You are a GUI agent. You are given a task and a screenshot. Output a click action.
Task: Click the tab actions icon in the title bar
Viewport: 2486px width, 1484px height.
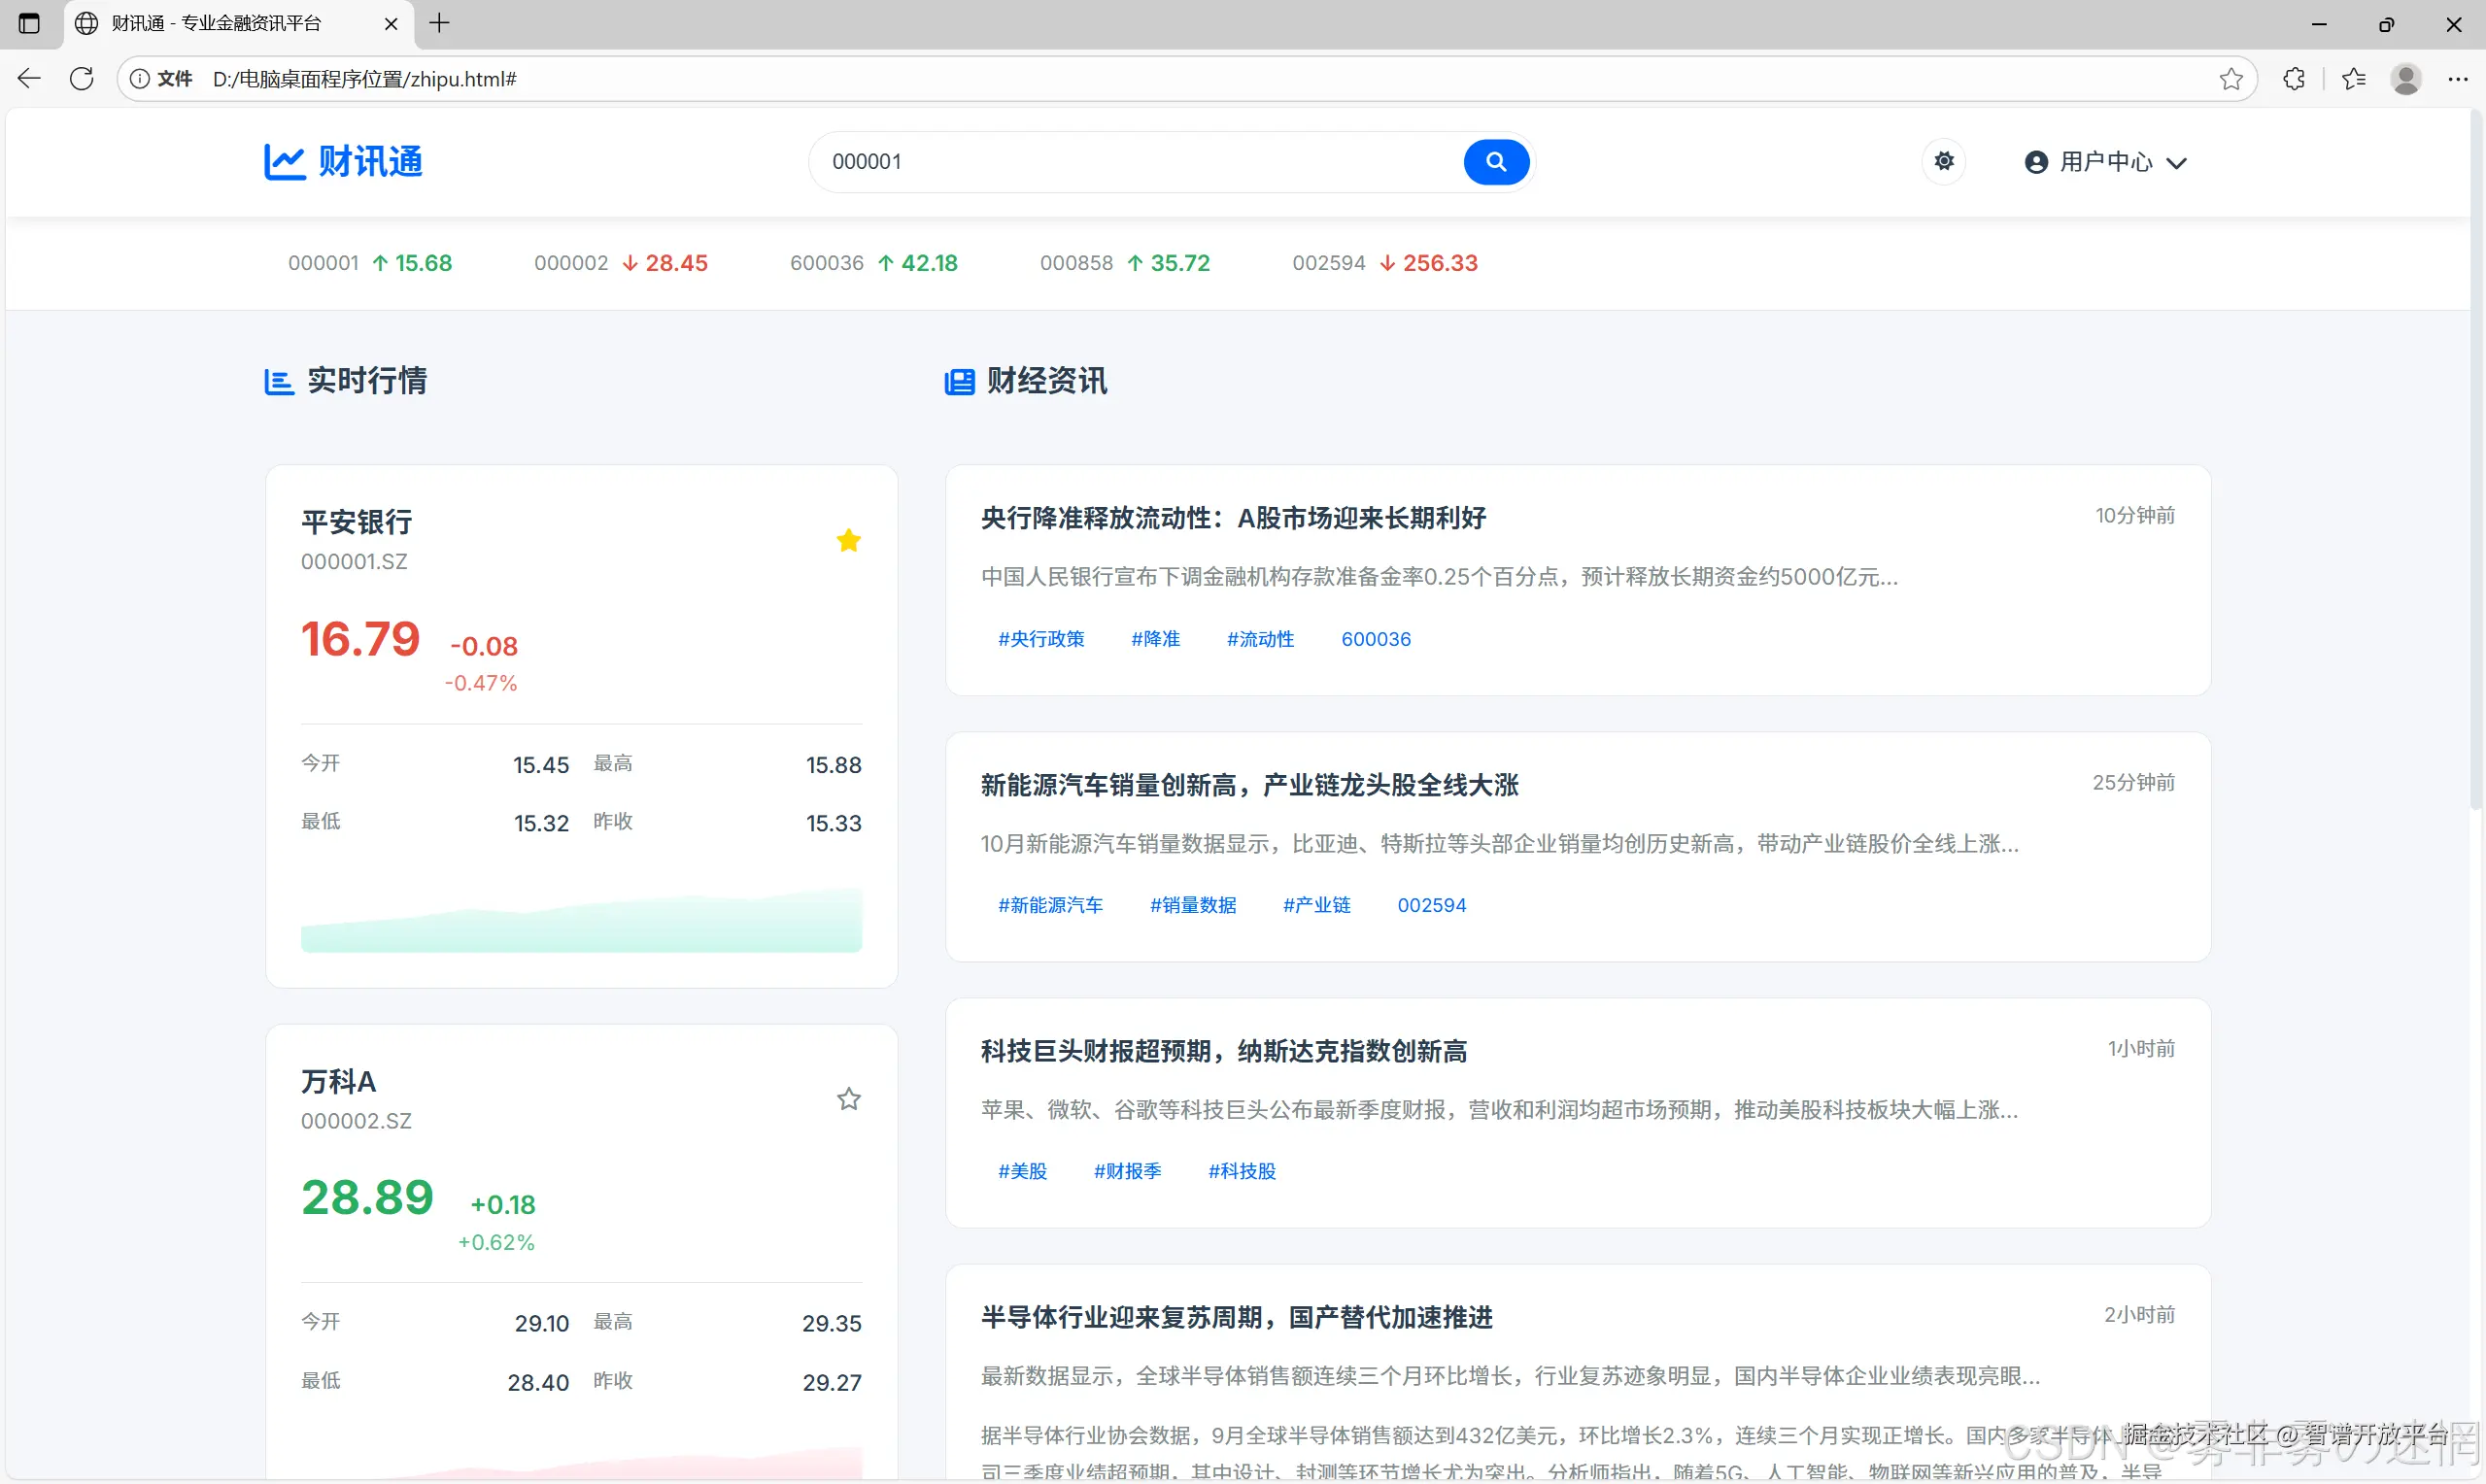tap(29, 23)
